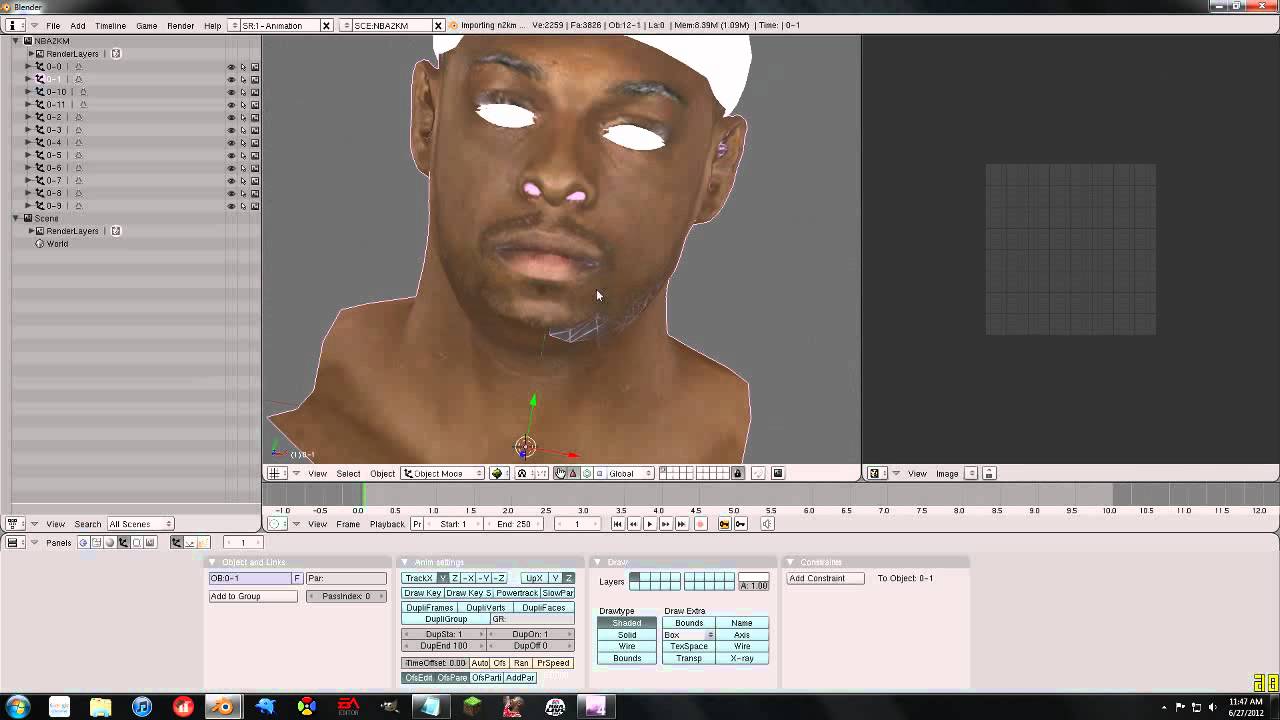1280x720 pixels.
Task: Open the timeline Playback menu
Action: point(387,524)
